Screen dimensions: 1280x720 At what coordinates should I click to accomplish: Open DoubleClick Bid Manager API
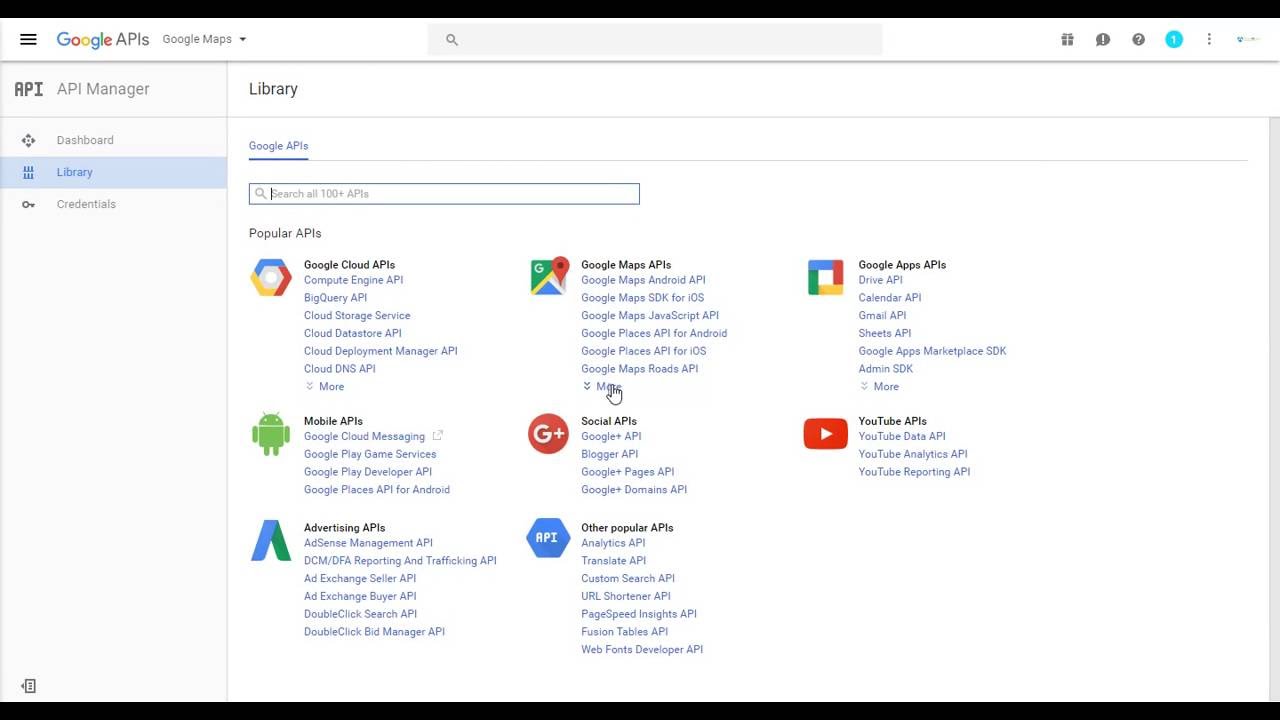click(374, 632)
